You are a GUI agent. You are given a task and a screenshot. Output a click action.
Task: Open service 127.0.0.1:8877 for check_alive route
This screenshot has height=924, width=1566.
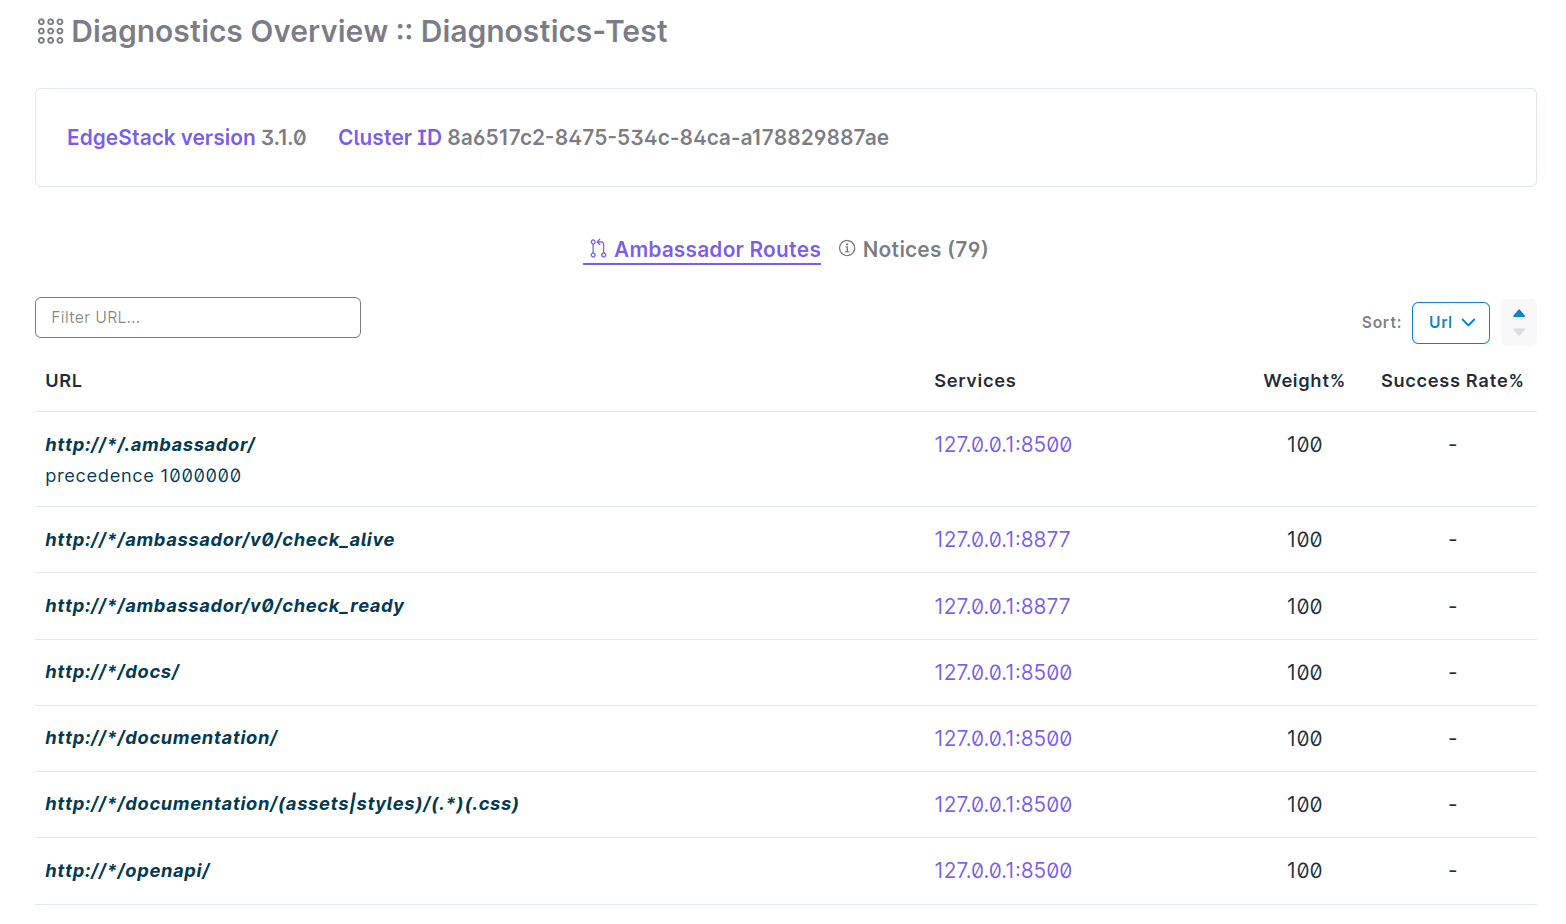click(1002, 540)
